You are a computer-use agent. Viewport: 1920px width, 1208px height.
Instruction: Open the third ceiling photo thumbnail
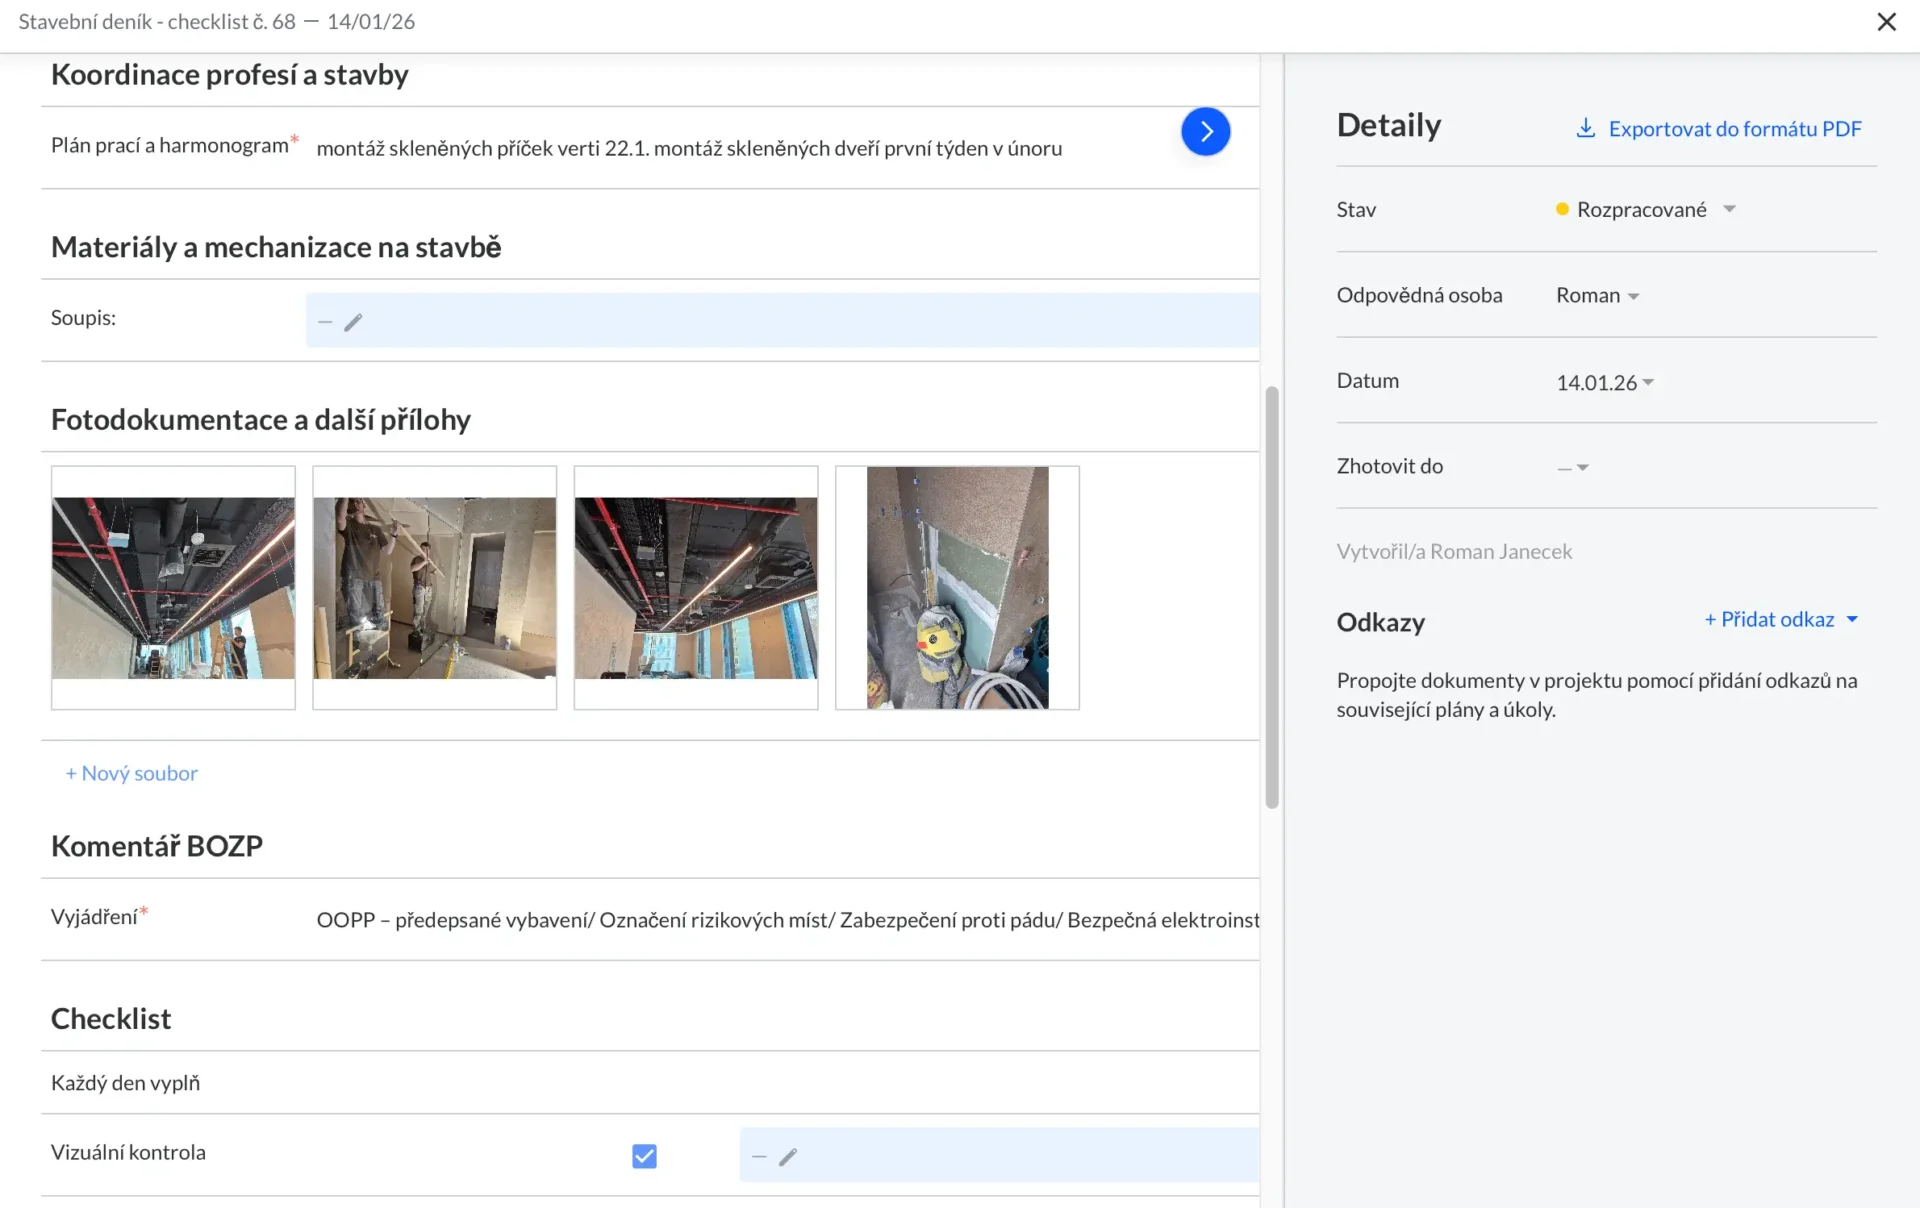coord(695,588)
